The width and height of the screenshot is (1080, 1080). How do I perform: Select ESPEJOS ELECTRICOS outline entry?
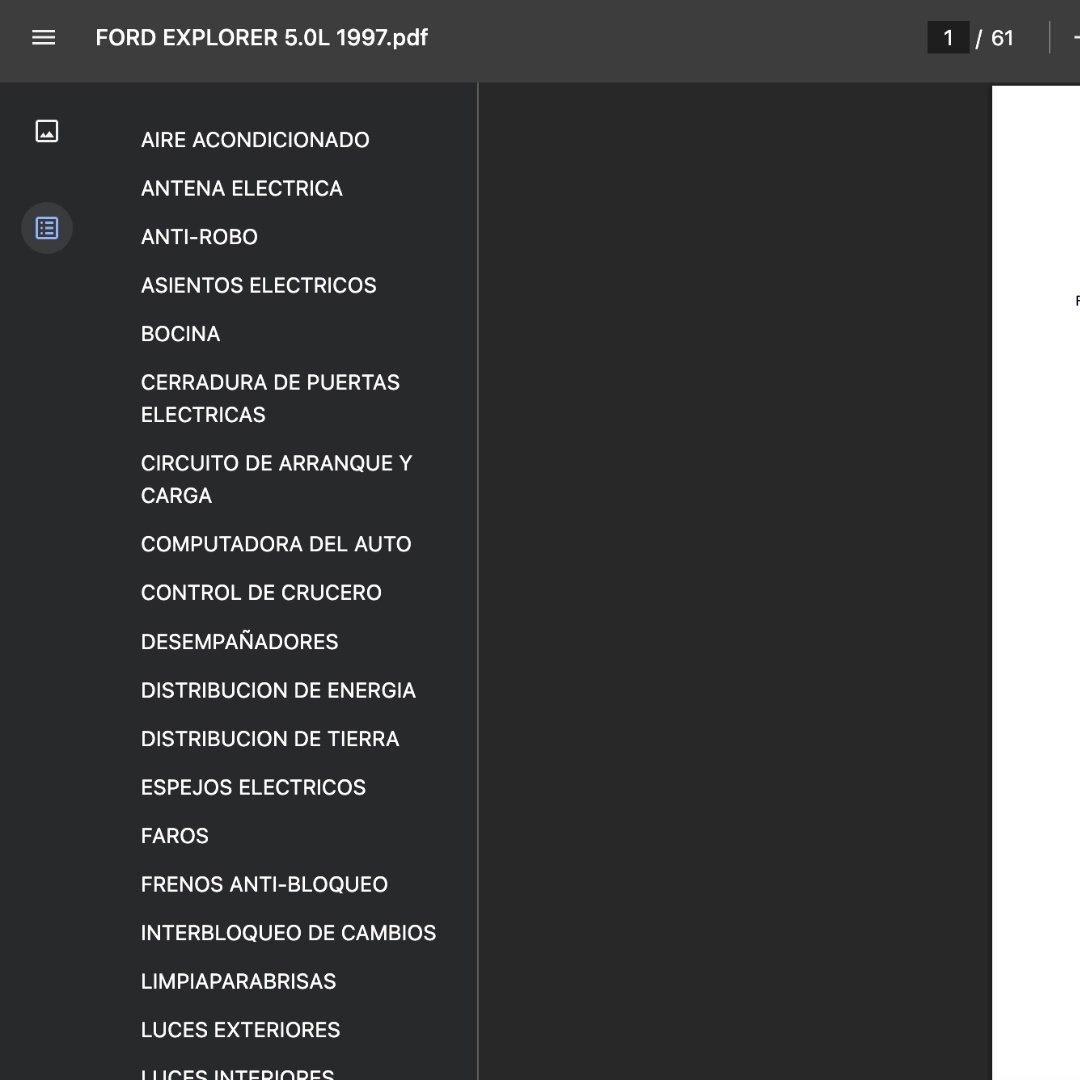pyautogui.click(x=253, y=787)
